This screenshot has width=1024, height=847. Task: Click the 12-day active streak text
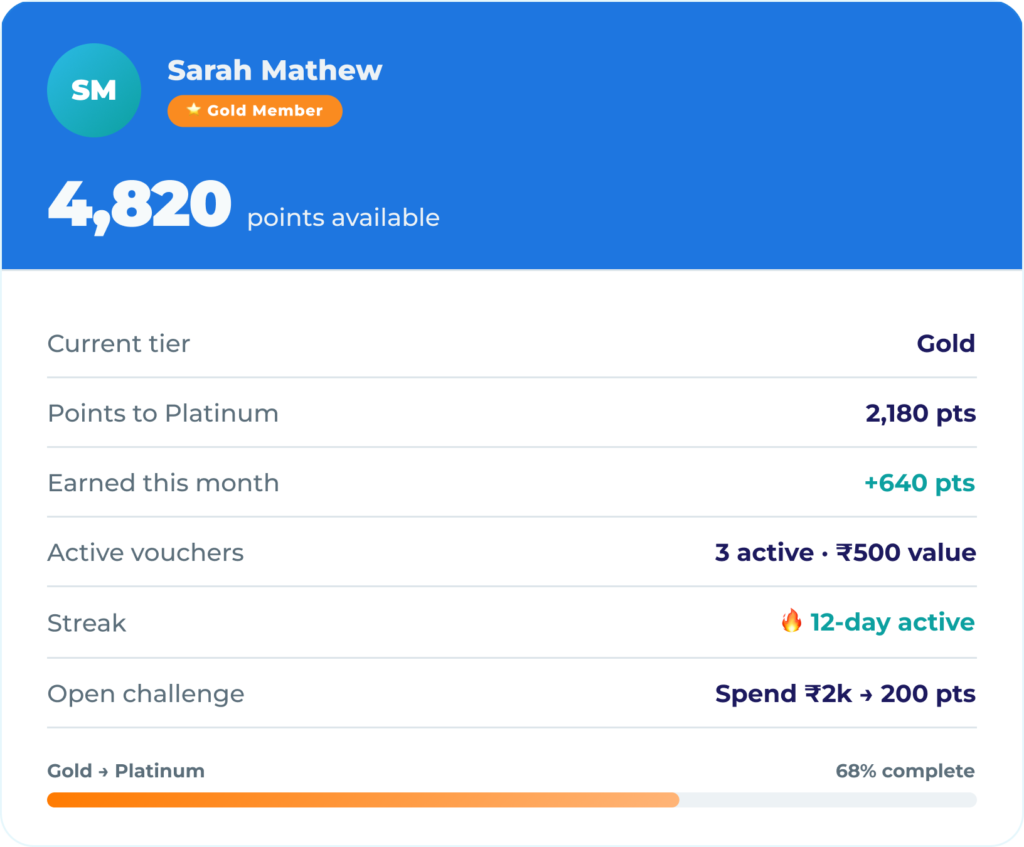pos(892,622)
